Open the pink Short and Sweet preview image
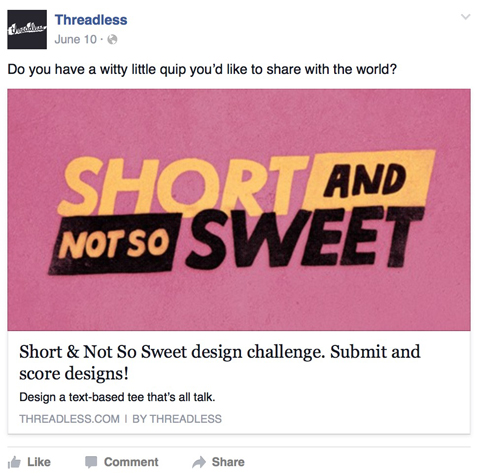This screenshot has width=480, height=476. [x=239, y=209]
